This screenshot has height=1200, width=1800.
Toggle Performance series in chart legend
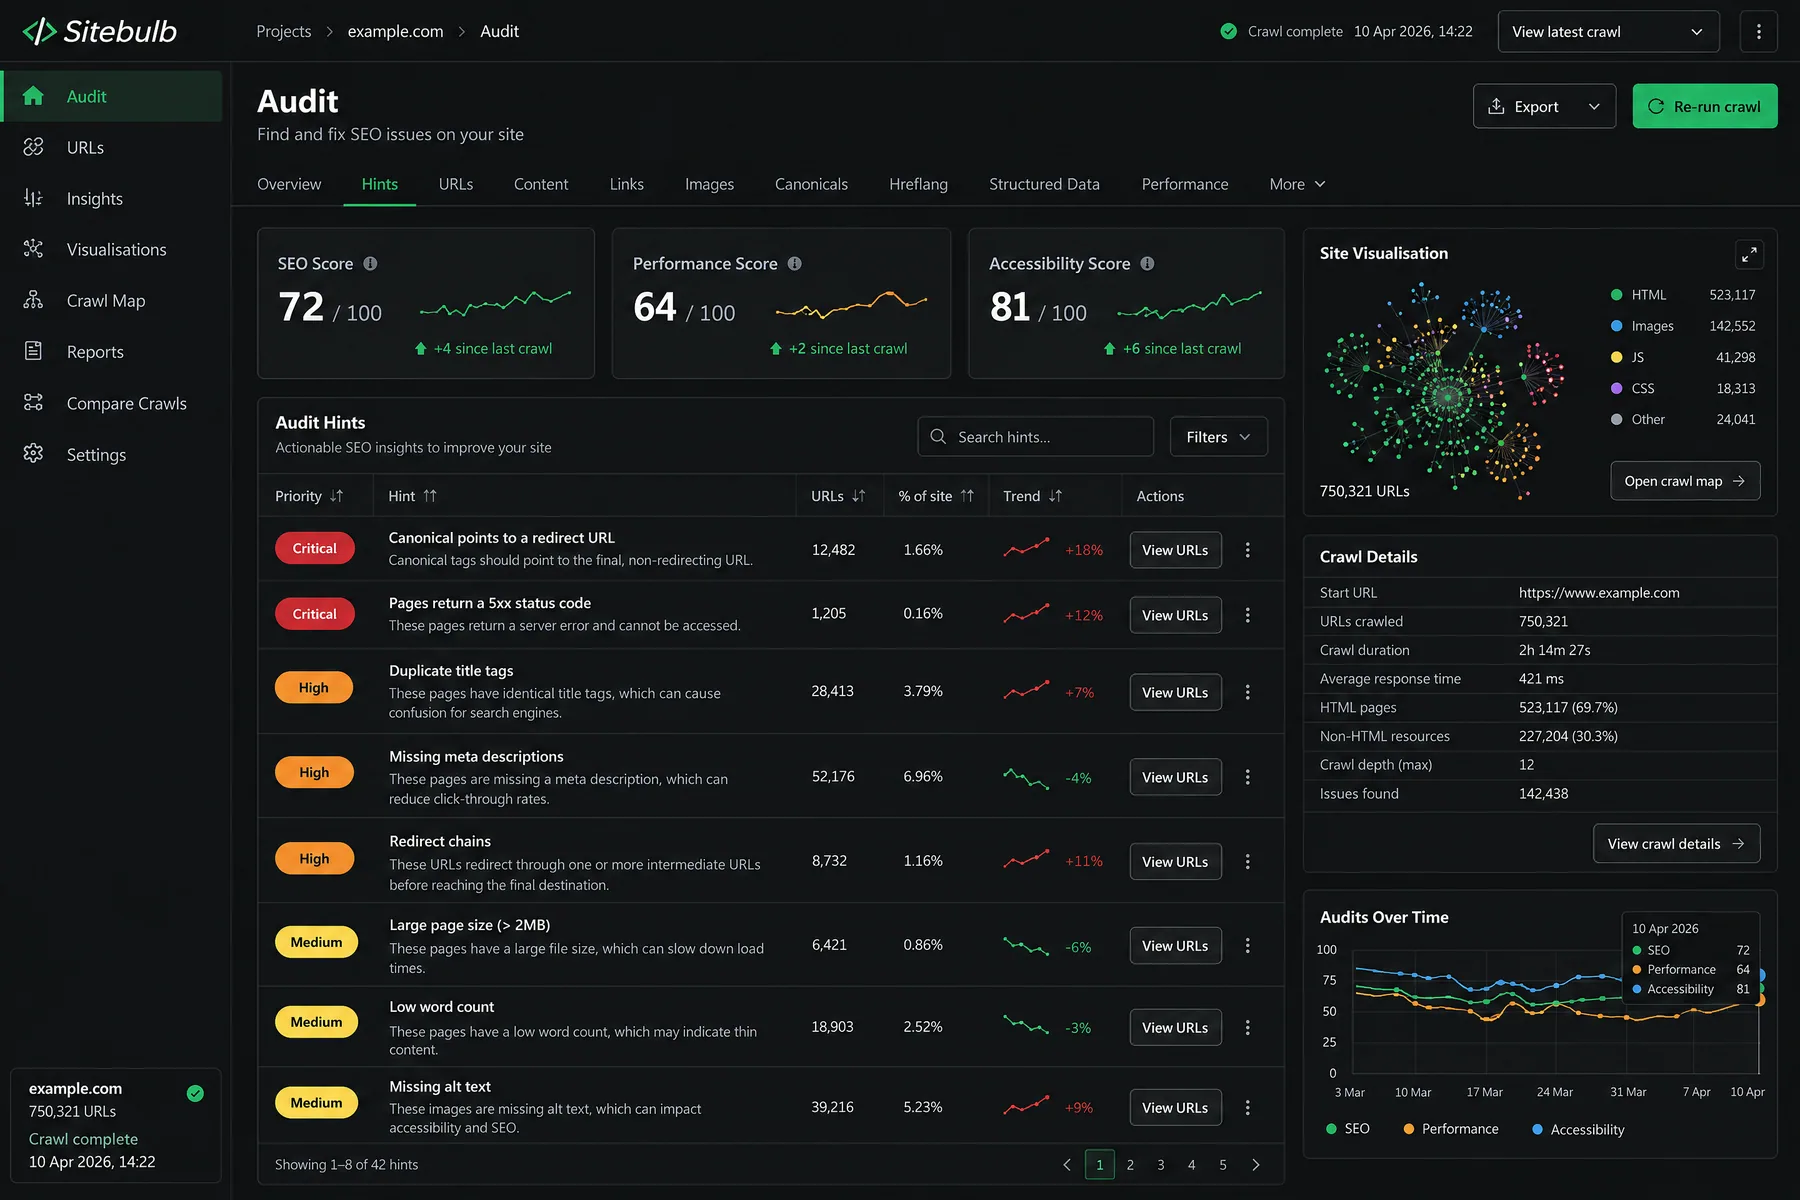1450,1129
